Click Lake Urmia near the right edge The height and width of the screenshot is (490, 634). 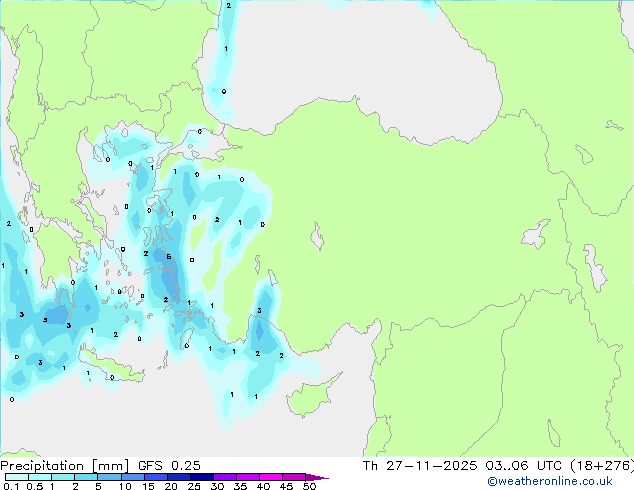[595, 267]
